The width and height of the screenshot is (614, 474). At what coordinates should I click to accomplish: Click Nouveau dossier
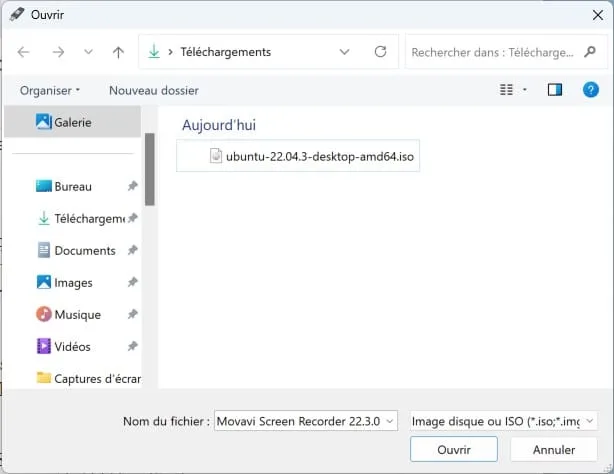(x=154, y=90)
